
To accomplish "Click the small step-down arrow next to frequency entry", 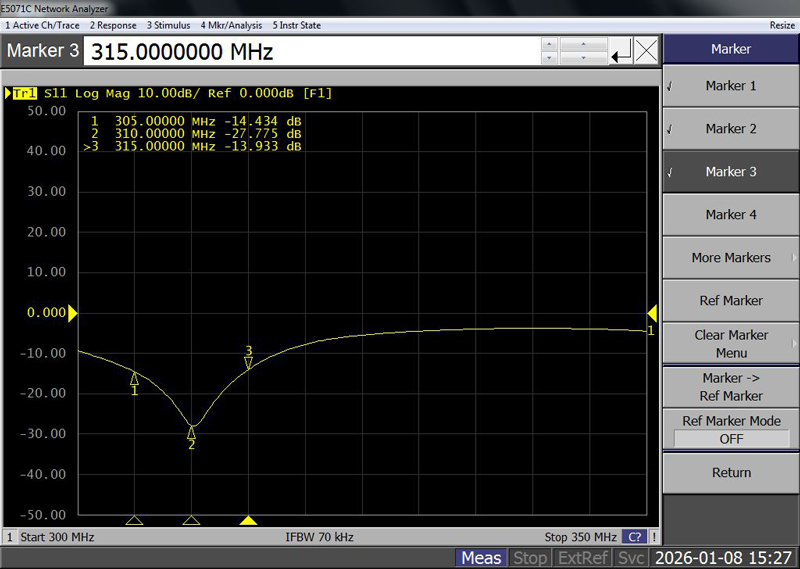I will 548,58.
